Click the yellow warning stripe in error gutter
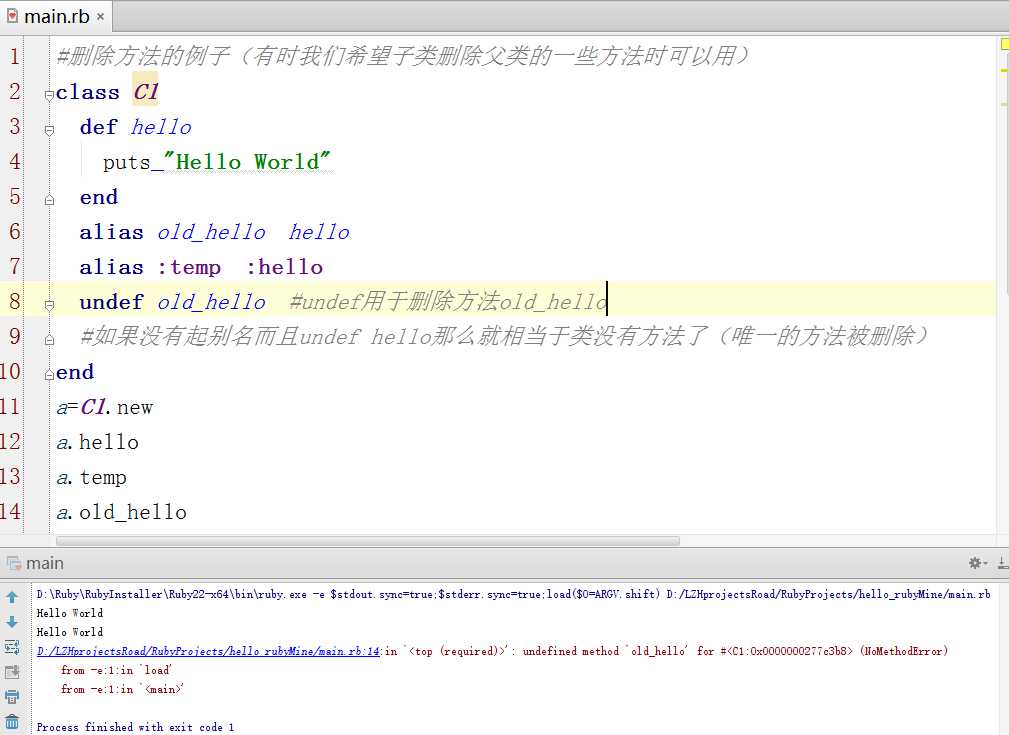 (1004, 70)
